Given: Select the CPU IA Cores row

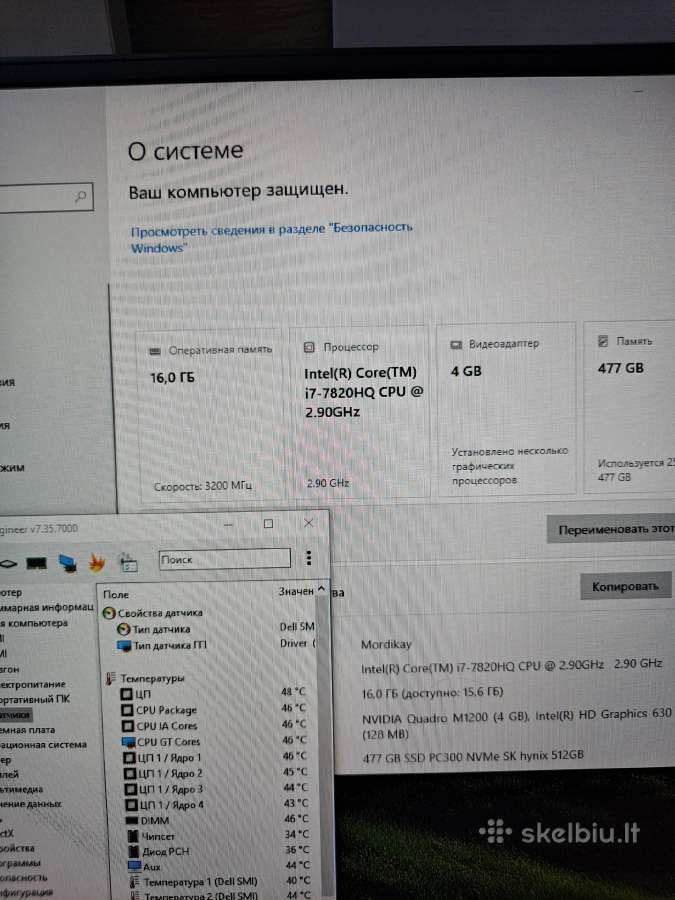Looking at the screenshot, I should click(x=214, y=726).
